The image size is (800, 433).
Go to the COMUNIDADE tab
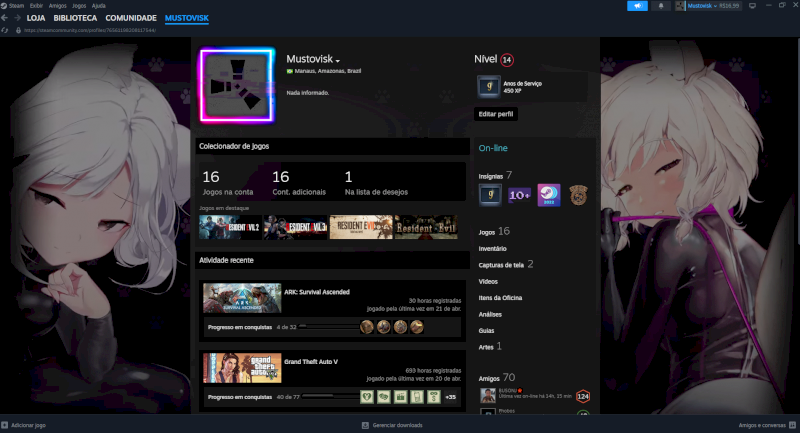[x=131, y=18]
